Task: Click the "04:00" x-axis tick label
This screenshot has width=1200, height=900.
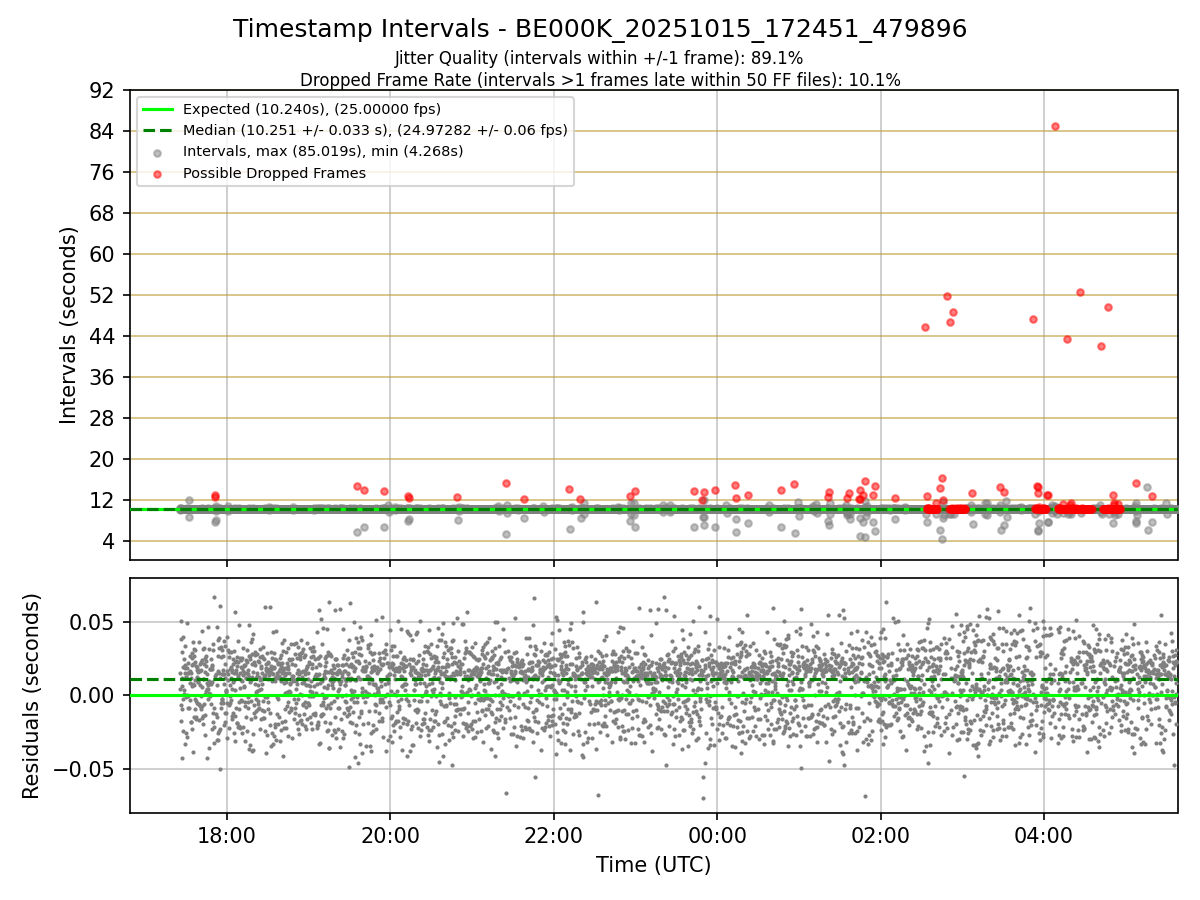Action: point(1044,834)
